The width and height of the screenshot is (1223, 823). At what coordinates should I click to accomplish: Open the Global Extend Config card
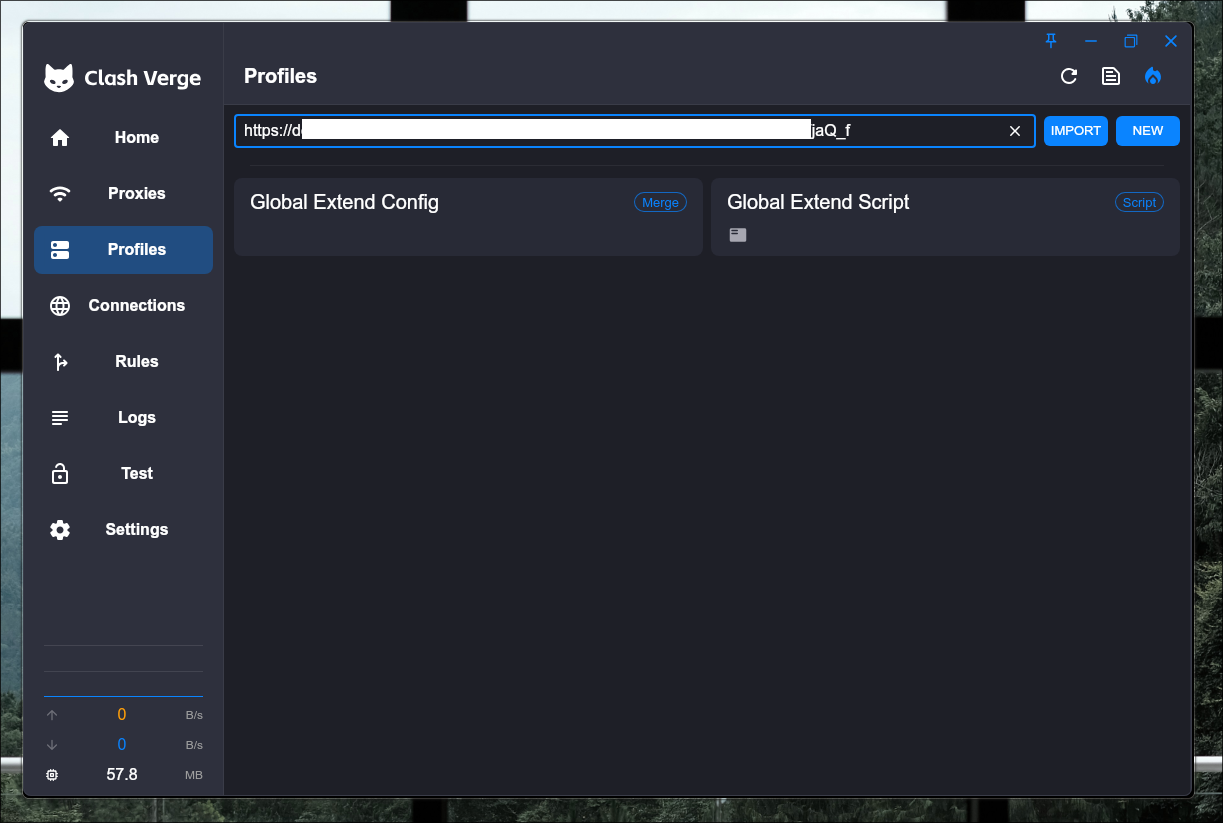coord(468,217)
